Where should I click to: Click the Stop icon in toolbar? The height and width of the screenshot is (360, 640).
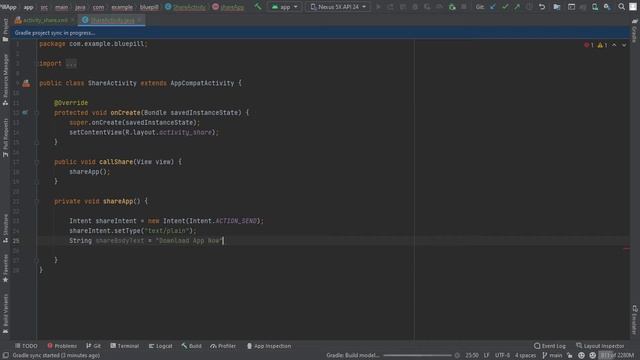pyautogui.click(x=464, y=7)
